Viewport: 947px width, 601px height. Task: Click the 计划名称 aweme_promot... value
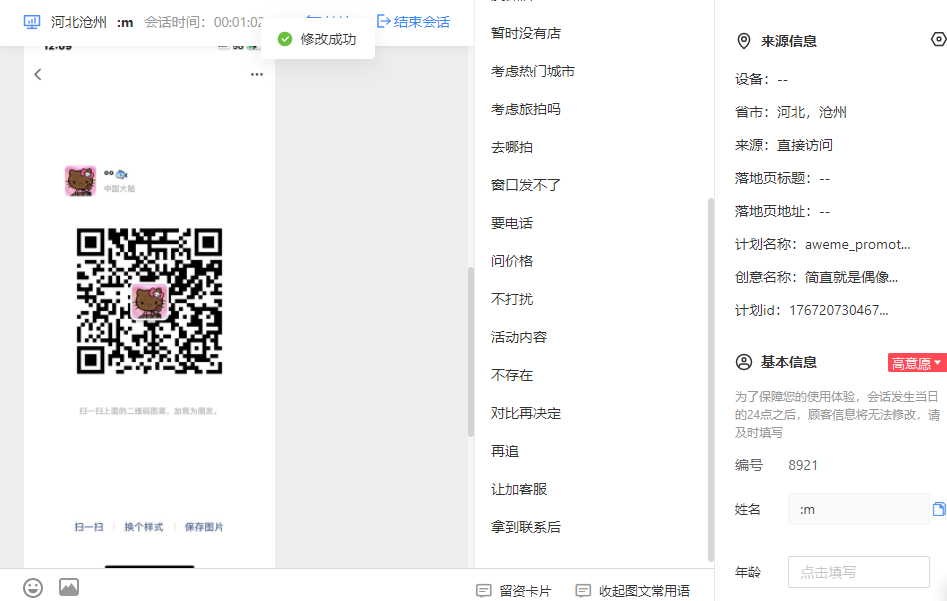(858, 245)
